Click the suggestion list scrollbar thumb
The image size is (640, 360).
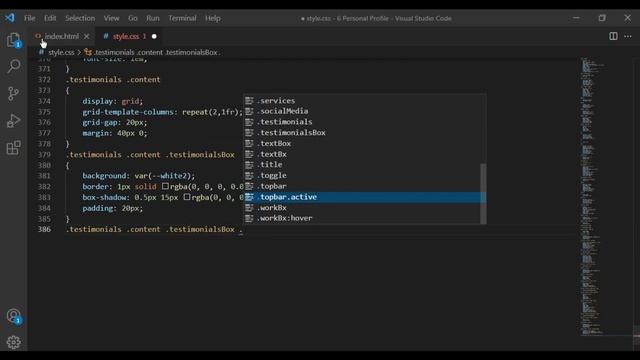(x=483, y=193)
